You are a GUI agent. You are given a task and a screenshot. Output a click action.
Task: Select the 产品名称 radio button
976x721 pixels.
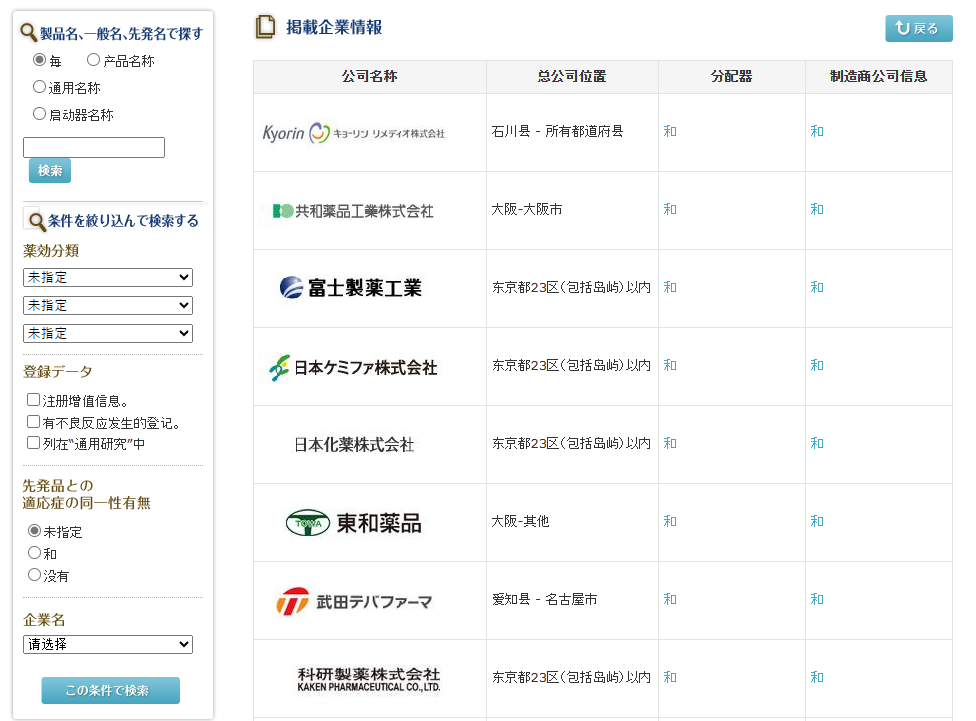[x=94, y=60]
